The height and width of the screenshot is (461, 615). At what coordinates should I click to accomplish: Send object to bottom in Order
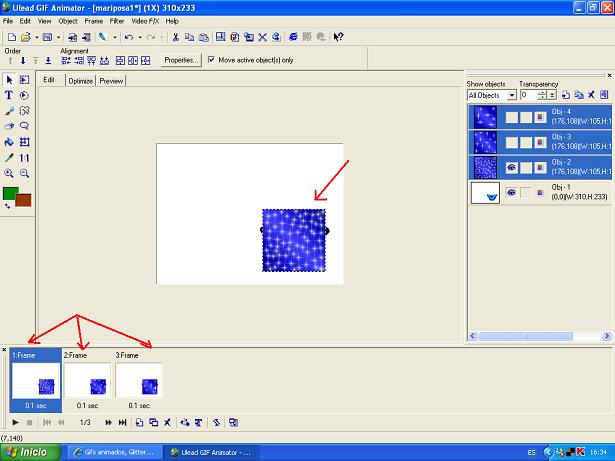48,60
